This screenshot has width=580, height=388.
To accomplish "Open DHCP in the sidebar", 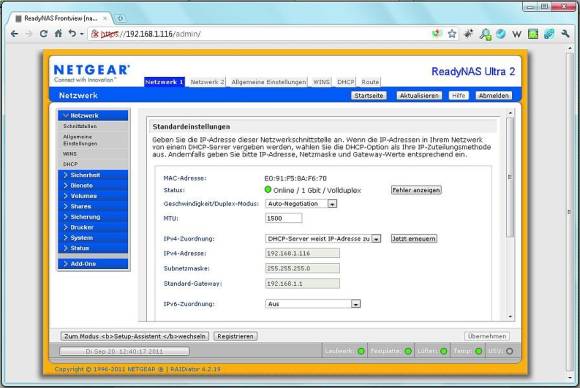I will [70, 164].
